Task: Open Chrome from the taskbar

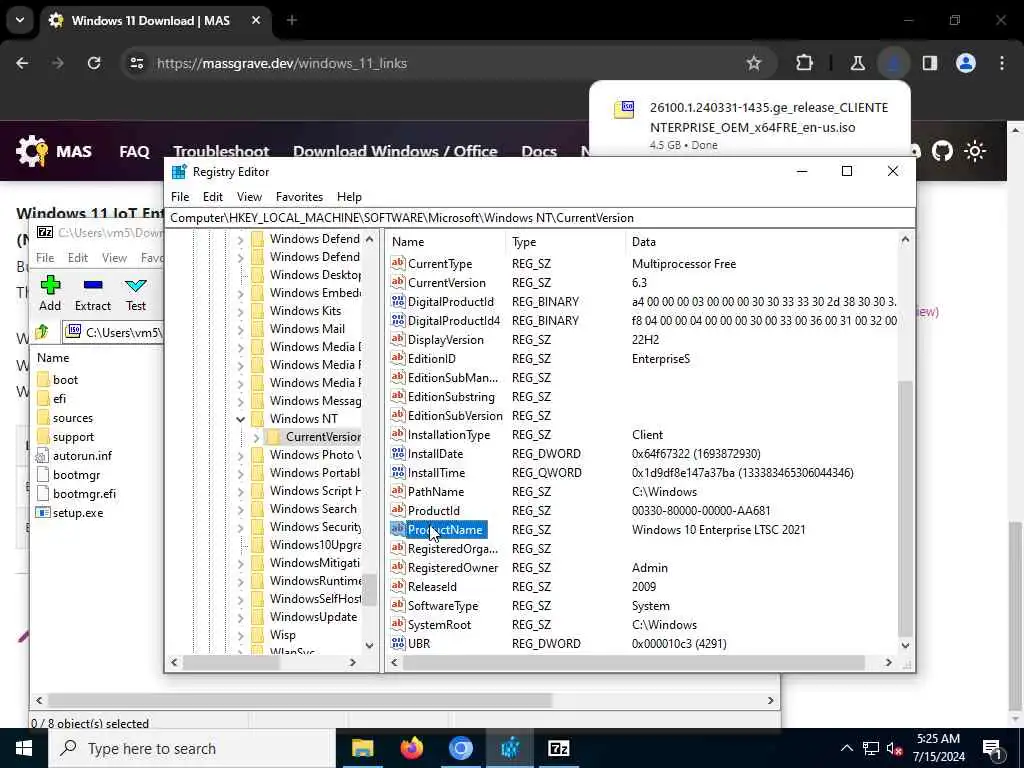Action: click(460, 748)
